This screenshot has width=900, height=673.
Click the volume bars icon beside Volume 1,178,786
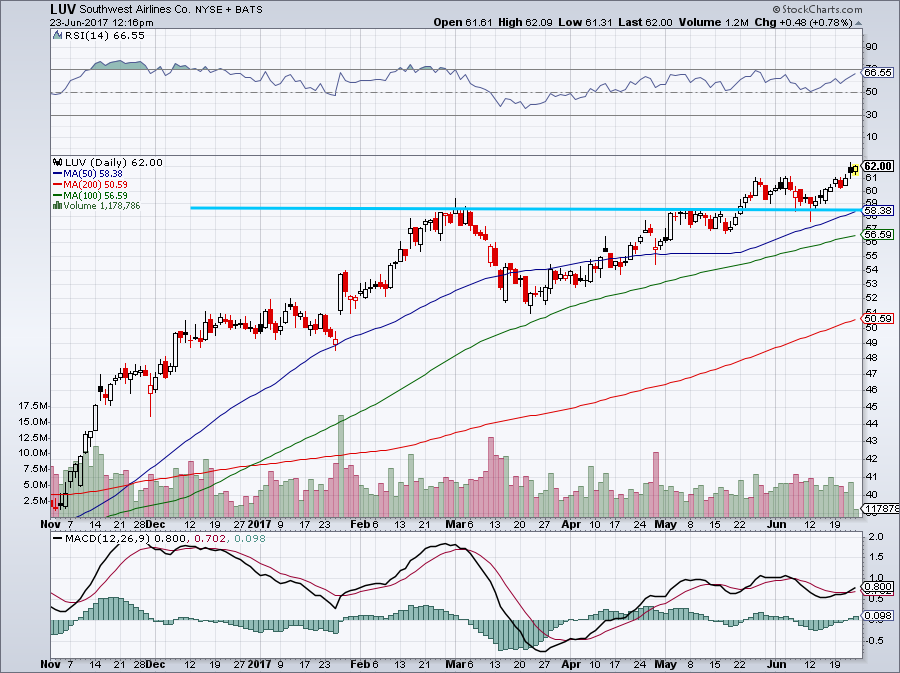(57, 205)
